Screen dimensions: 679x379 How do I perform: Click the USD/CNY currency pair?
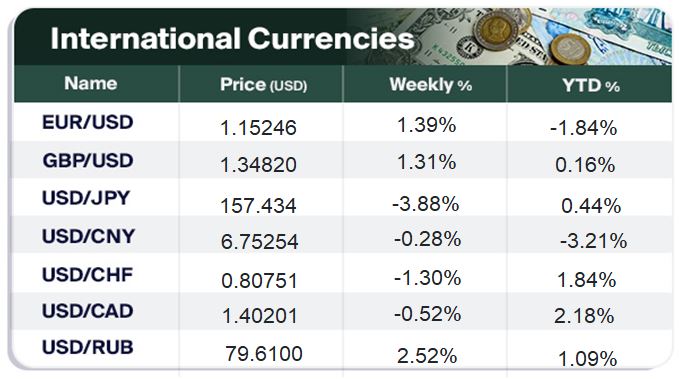(88, 236)
